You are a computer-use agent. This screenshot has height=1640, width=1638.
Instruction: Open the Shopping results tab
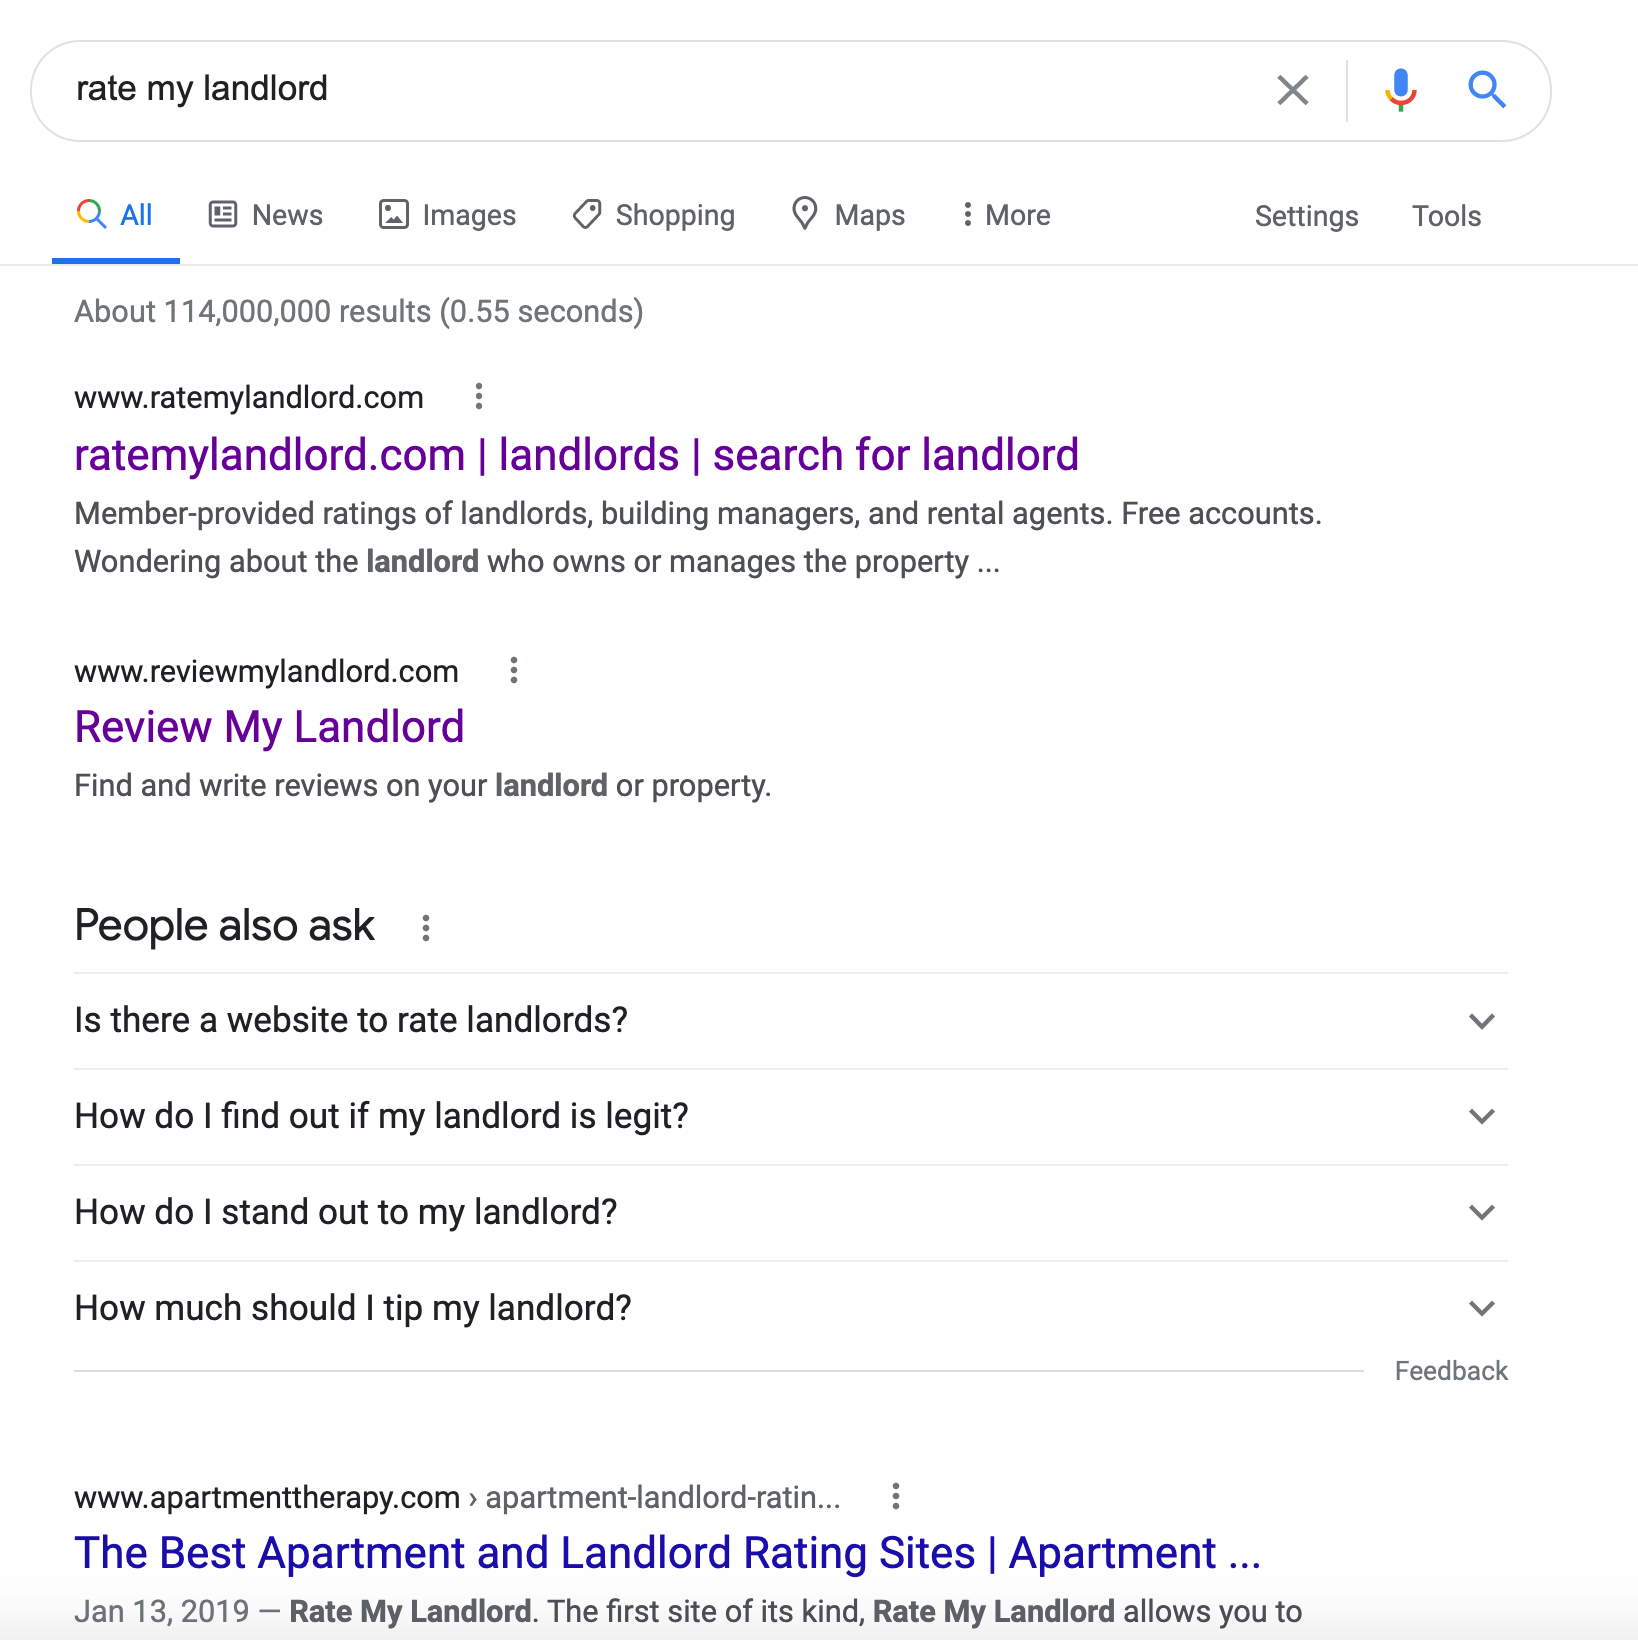click(653, 215)
